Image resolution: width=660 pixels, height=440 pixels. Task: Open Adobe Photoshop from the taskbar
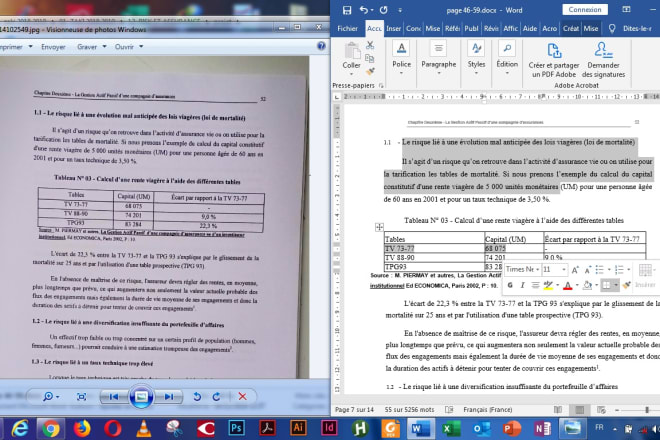(236, 429)
